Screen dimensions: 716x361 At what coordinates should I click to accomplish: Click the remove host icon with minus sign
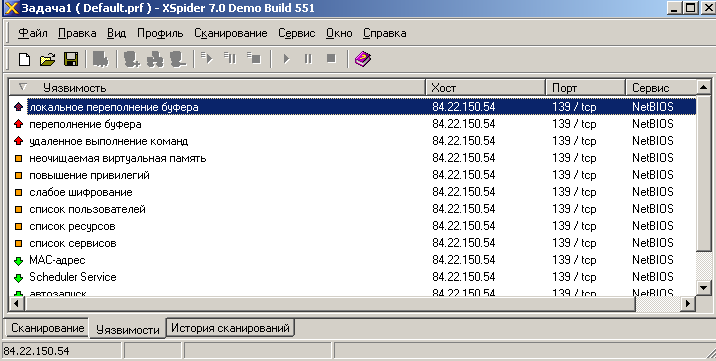[x=178, y=59]
